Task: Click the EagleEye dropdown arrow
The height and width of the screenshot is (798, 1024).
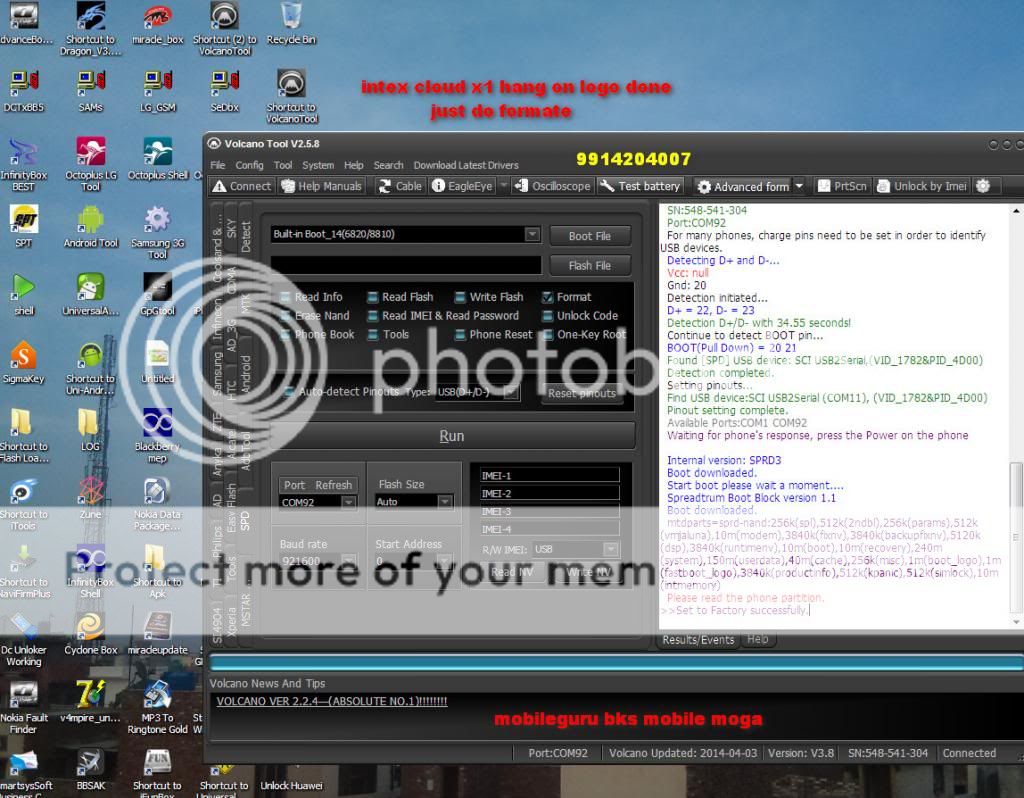Action: [503, 186]
